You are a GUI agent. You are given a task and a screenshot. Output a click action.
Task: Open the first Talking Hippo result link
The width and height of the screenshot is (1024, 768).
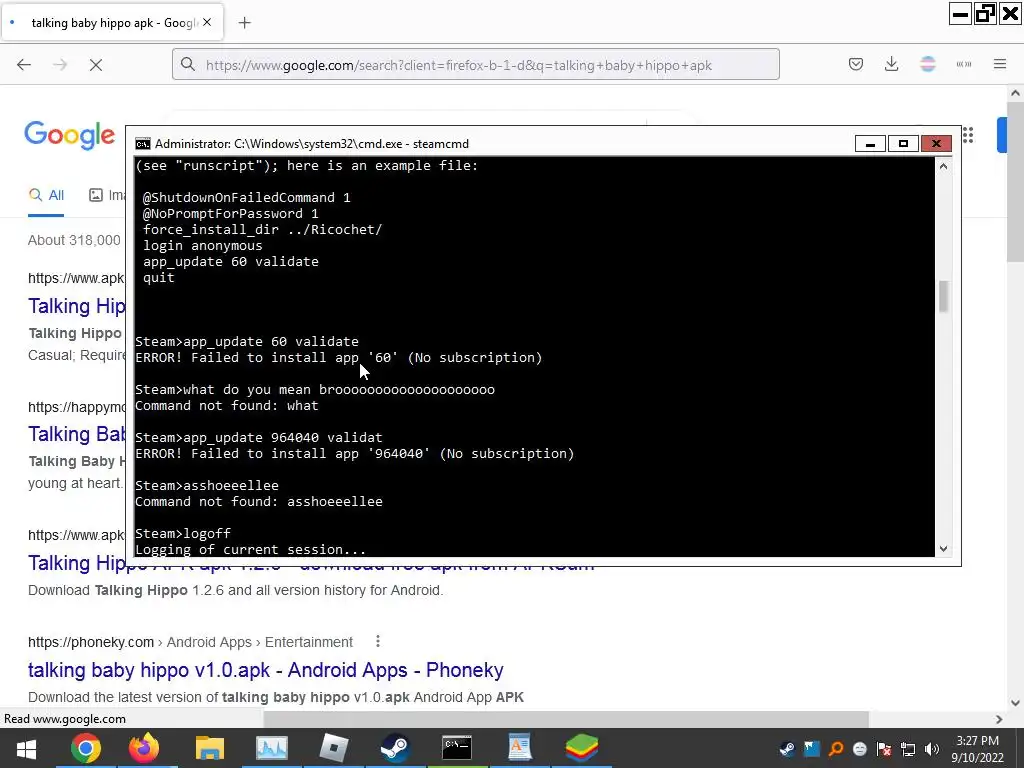tap(76, 306)
